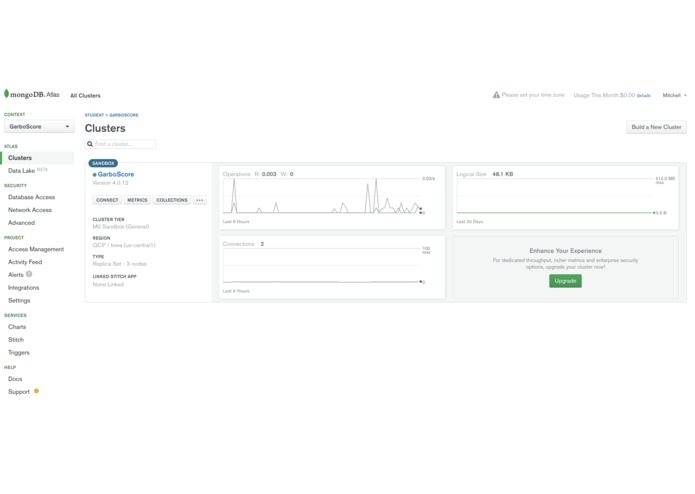Click the GARBOSCORE breadcrumb link
The image size is (695, 494).
(x=124, y=115)
